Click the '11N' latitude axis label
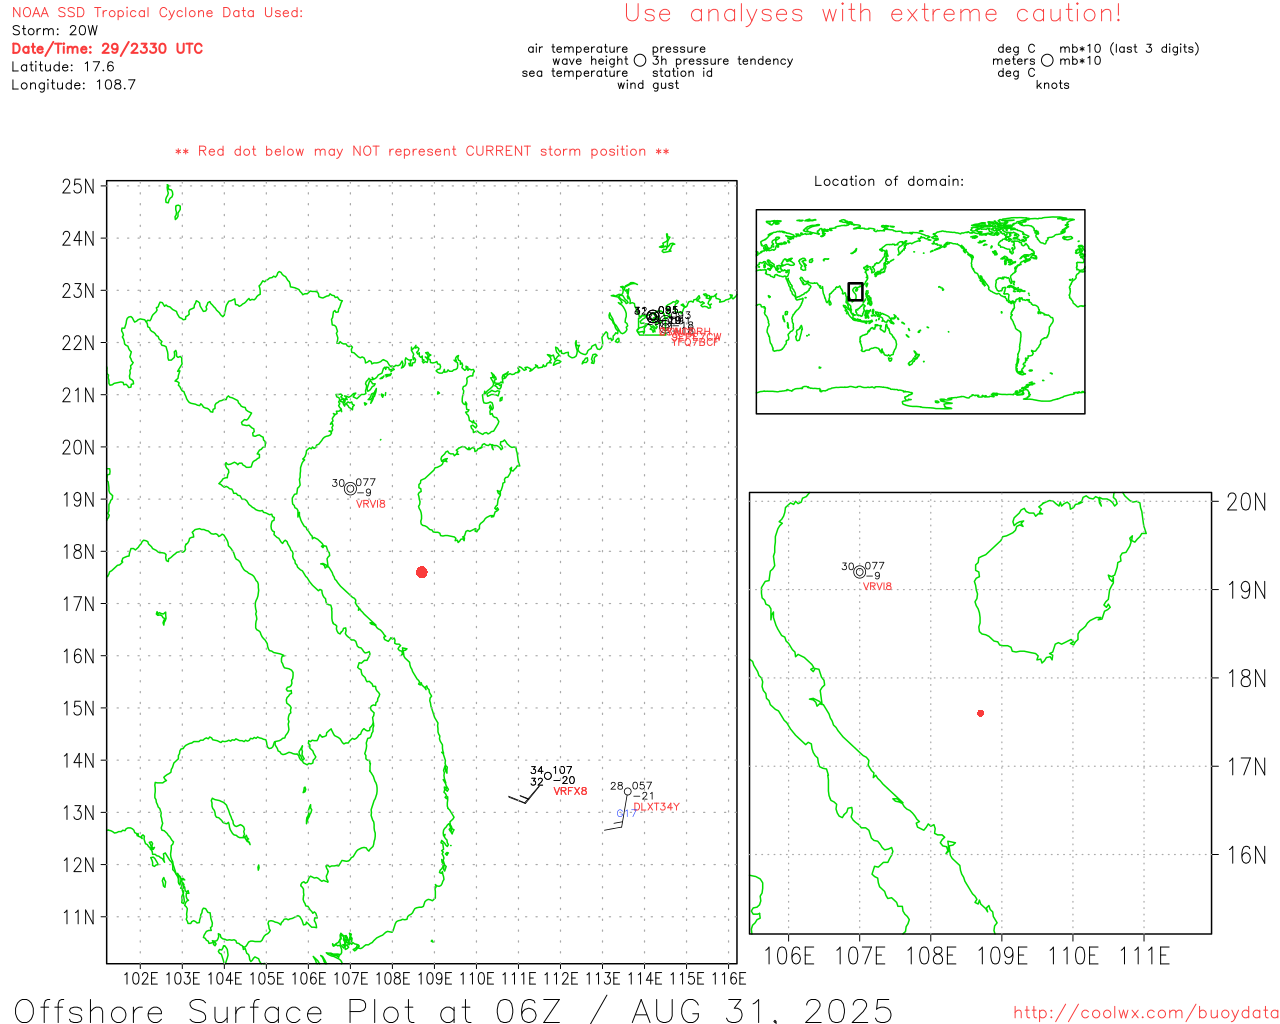Image resolution: width=1280 pixels, height=1024 pixels. pos(78,917)
